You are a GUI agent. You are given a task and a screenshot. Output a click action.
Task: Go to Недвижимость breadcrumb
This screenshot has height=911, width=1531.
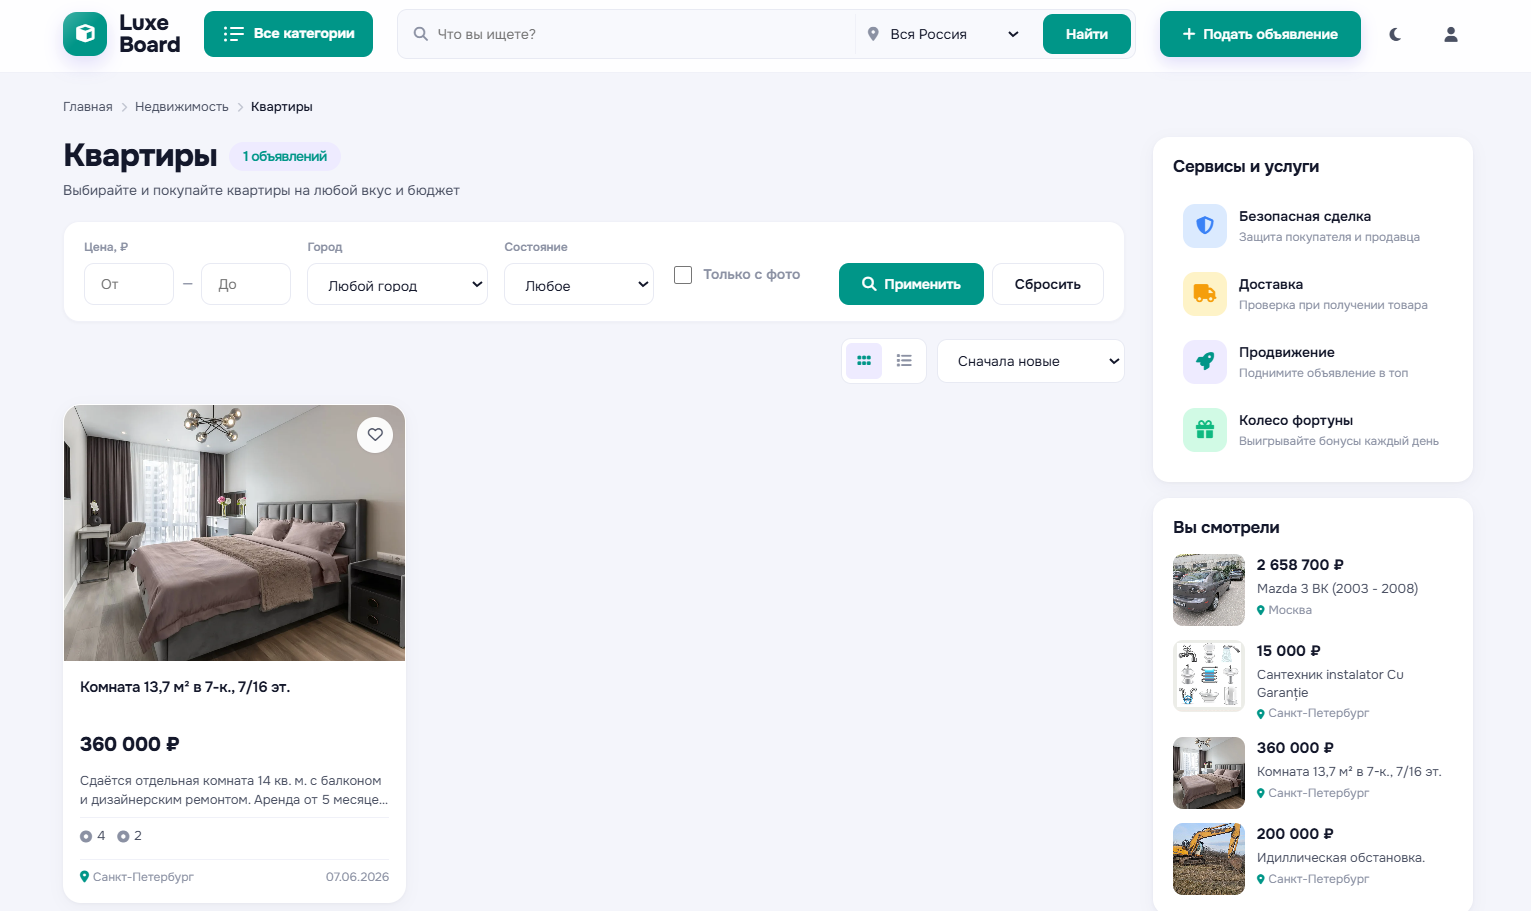[x=182, y=107]
